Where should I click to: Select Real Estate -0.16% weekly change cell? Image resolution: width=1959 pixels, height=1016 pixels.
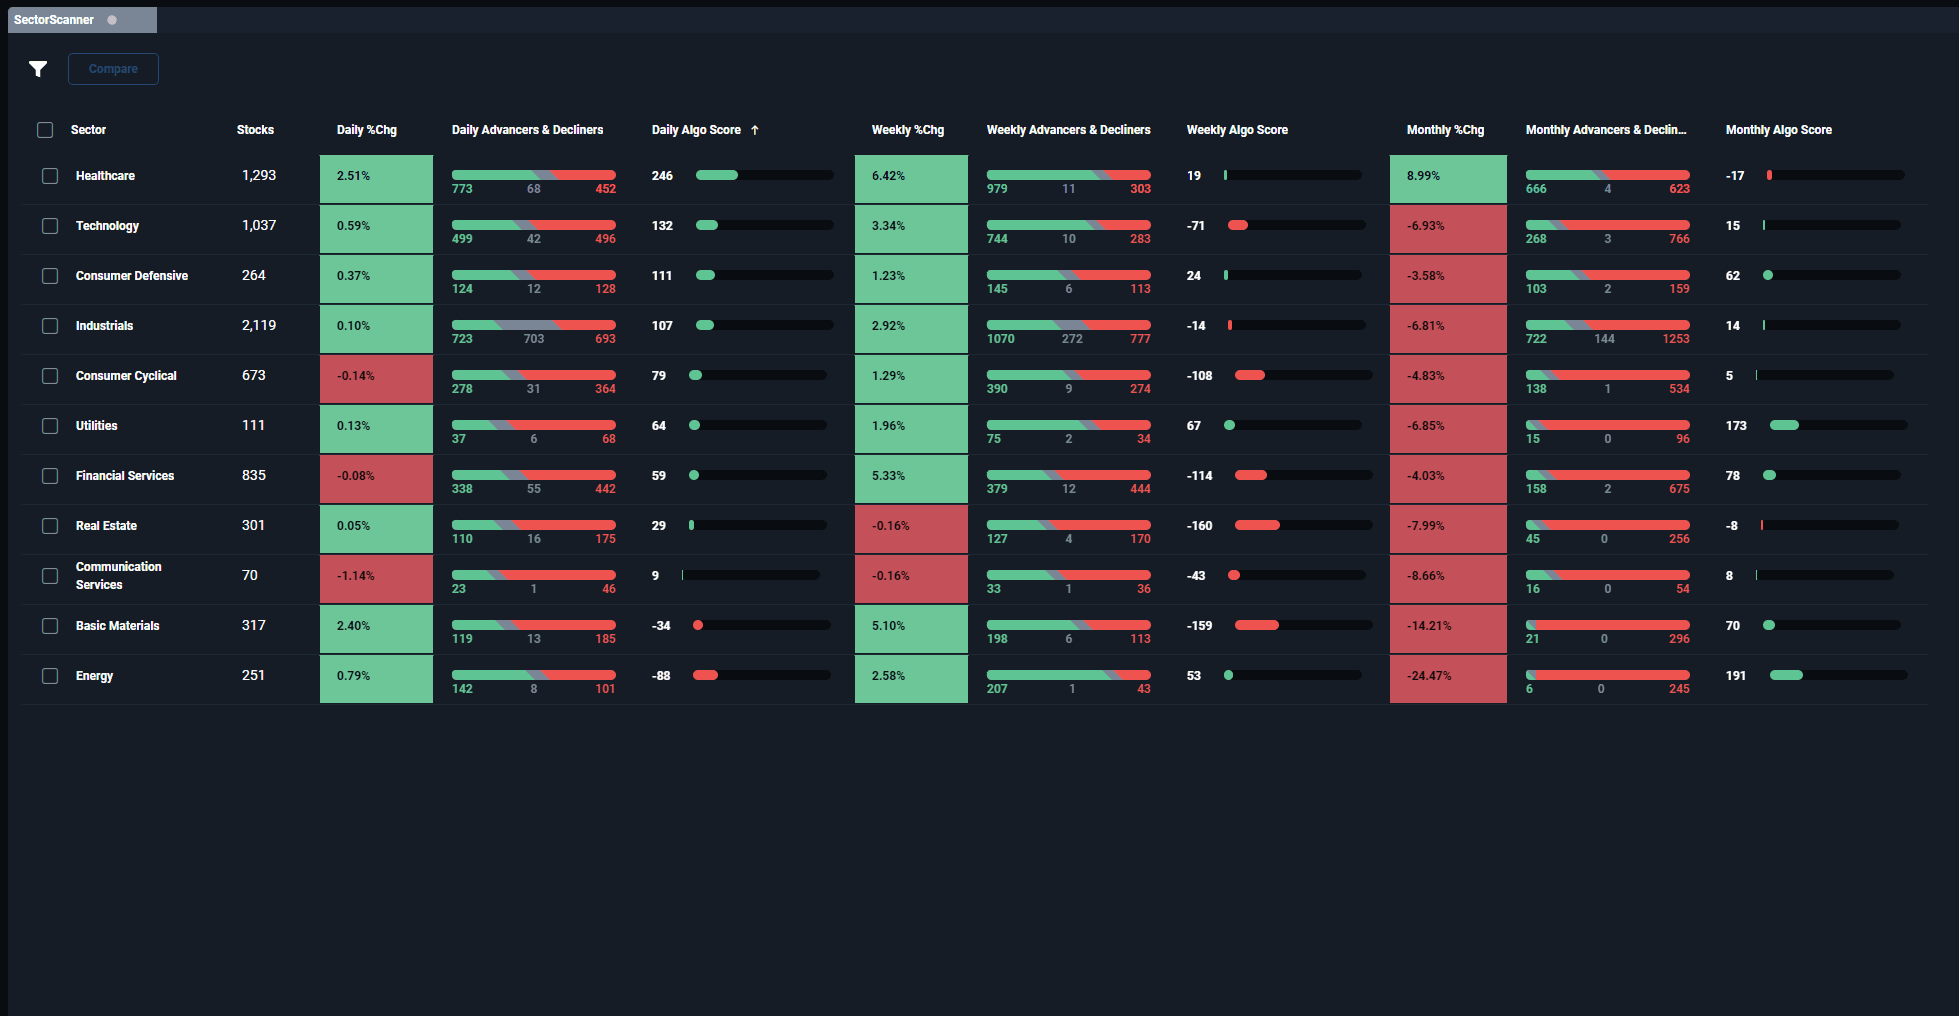tap(911, 529)
